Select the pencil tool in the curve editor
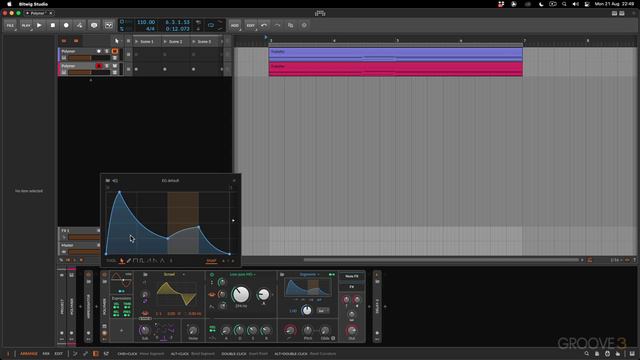Viewport: 640px width, 360px height. click(129, 260)
